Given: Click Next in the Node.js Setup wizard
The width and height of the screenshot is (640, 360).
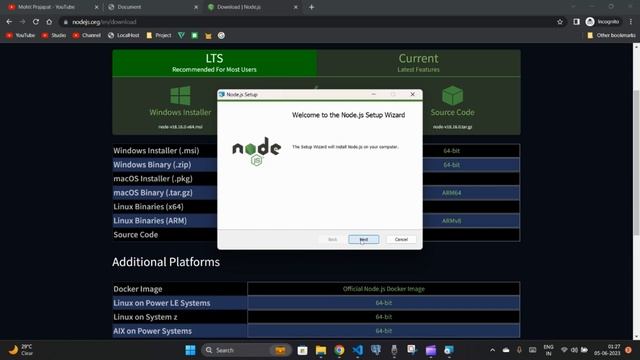Looking at the screenshot, I should click(x=364, y=239).
